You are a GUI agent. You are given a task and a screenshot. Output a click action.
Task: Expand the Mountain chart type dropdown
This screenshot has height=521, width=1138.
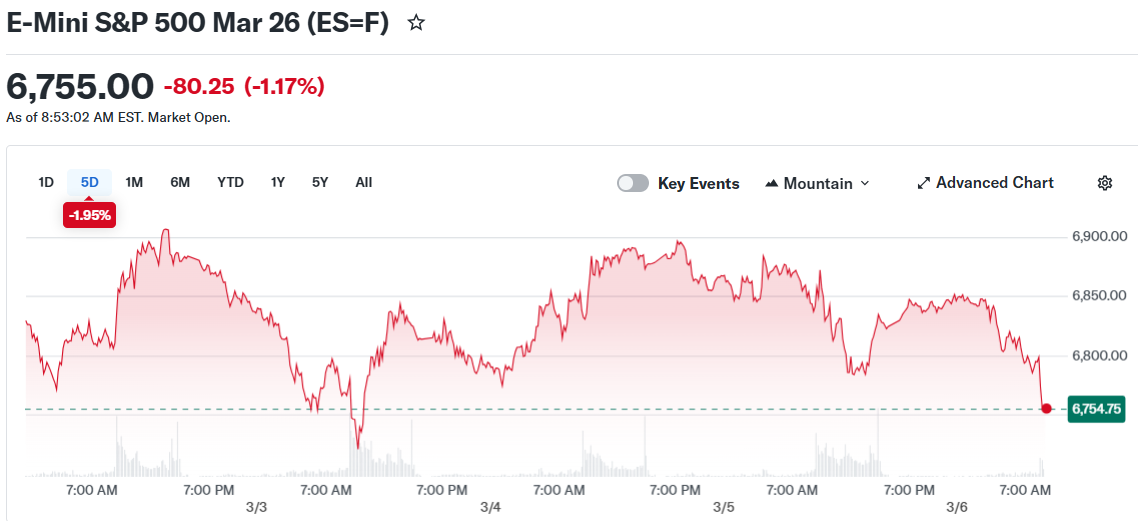pos(817,183)
